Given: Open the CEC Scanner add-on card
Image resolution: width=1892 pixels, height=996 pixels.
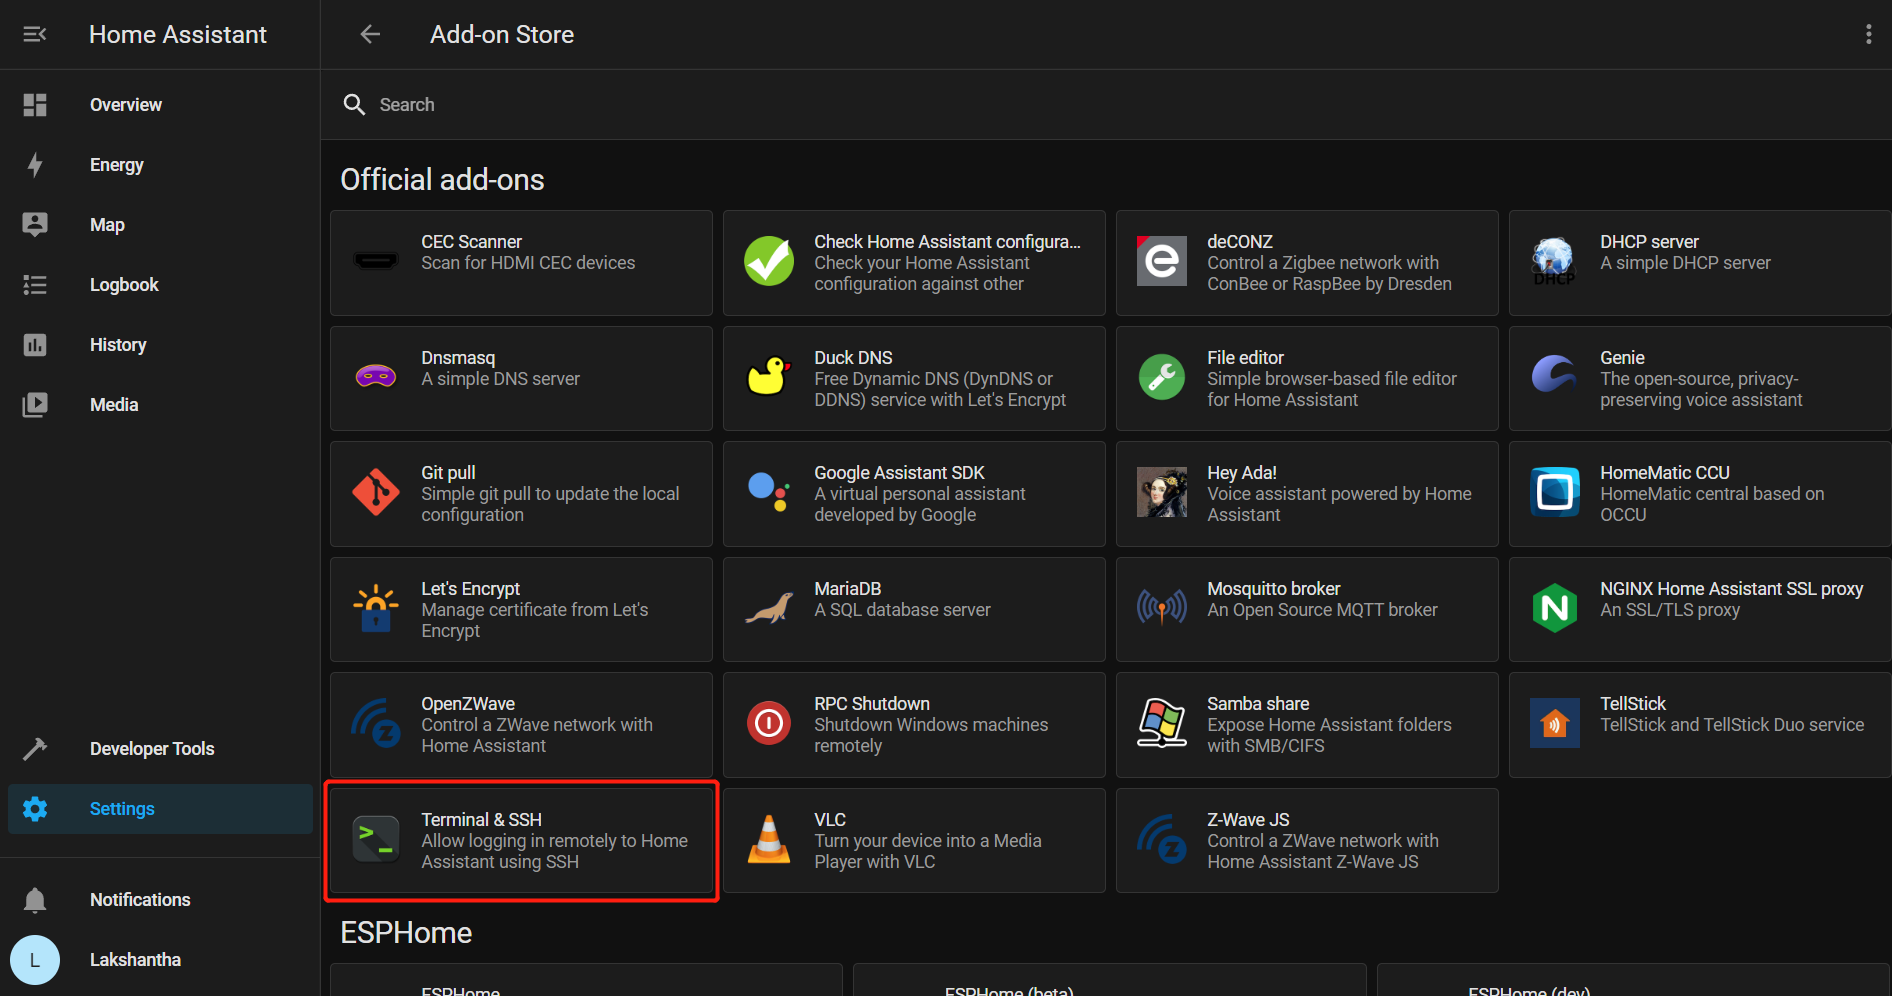Looking at the screenshot, I should pos(521,263).
